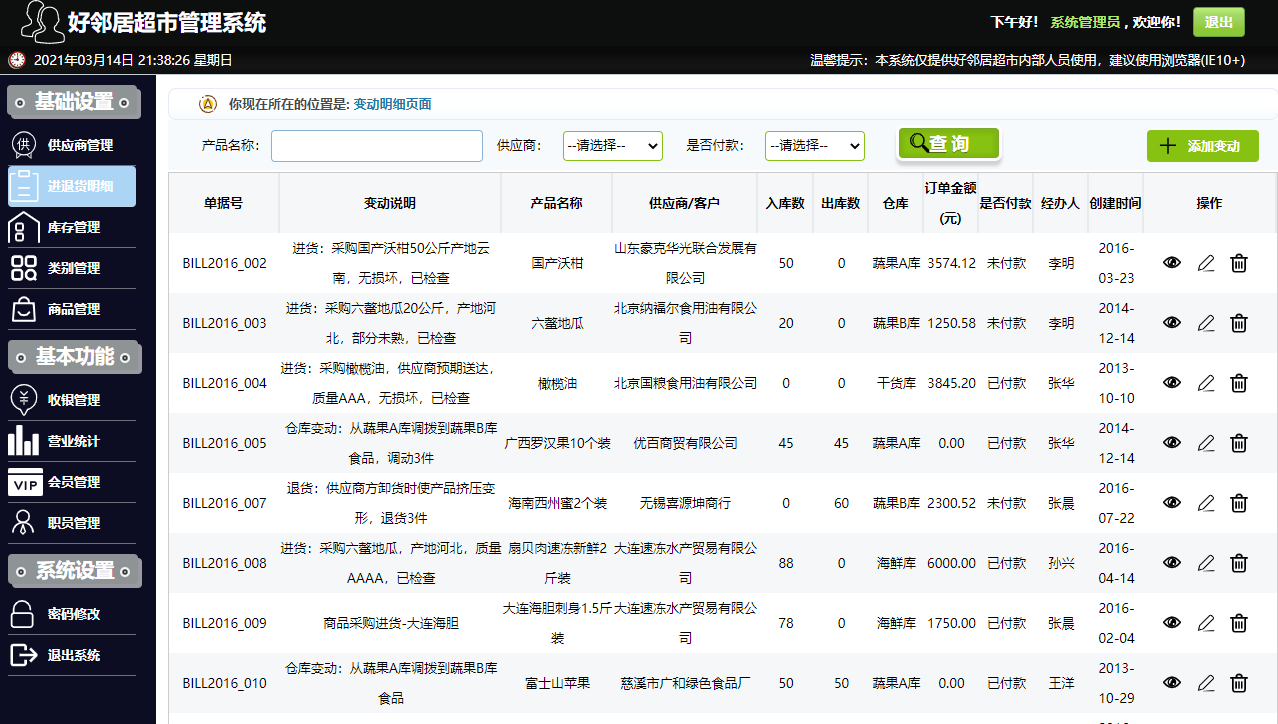Delete the BILL2016_007 record with the trash icon
Viewport: 1278px width, 724px height.
pyautogui.click(x=1239, y=503)
